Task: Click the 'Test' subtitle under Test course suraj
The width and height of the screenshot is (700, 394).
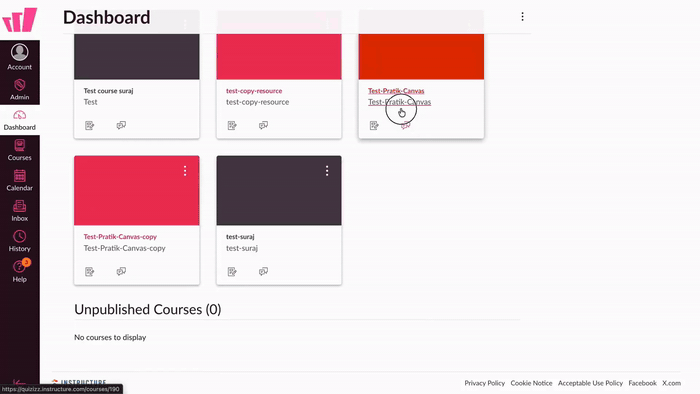Action: [x=90, y=102]
